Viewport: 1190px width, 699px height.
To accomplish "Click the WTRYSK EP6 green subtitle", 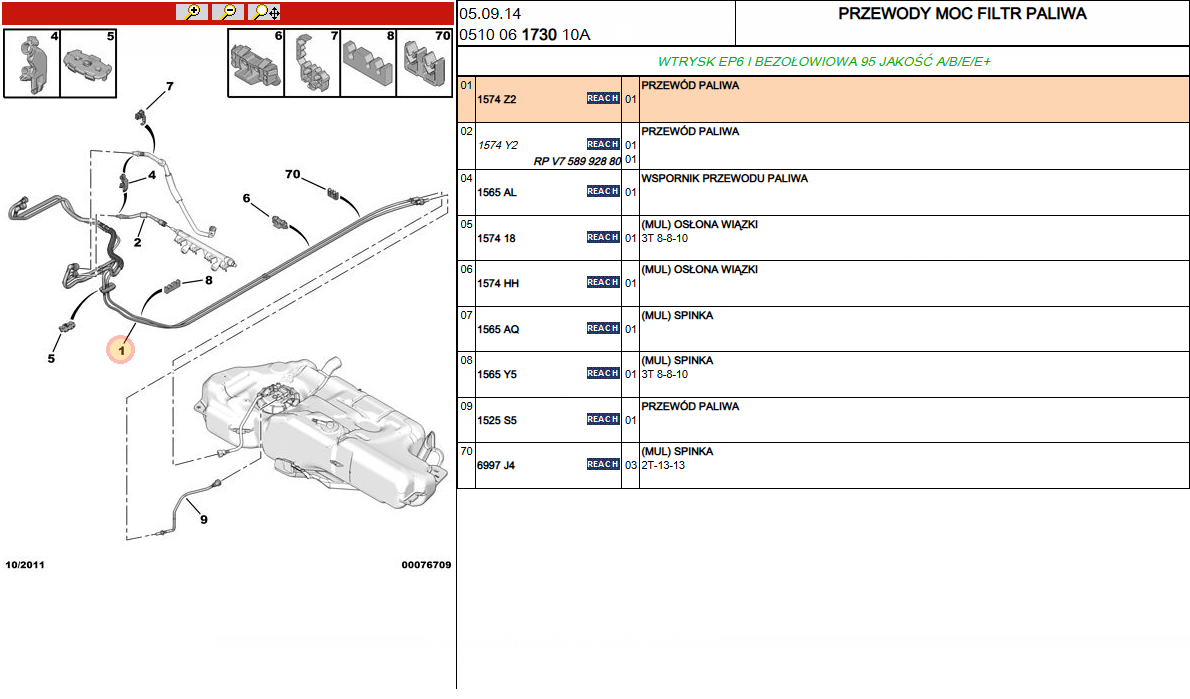I will [x=823, y=61].
